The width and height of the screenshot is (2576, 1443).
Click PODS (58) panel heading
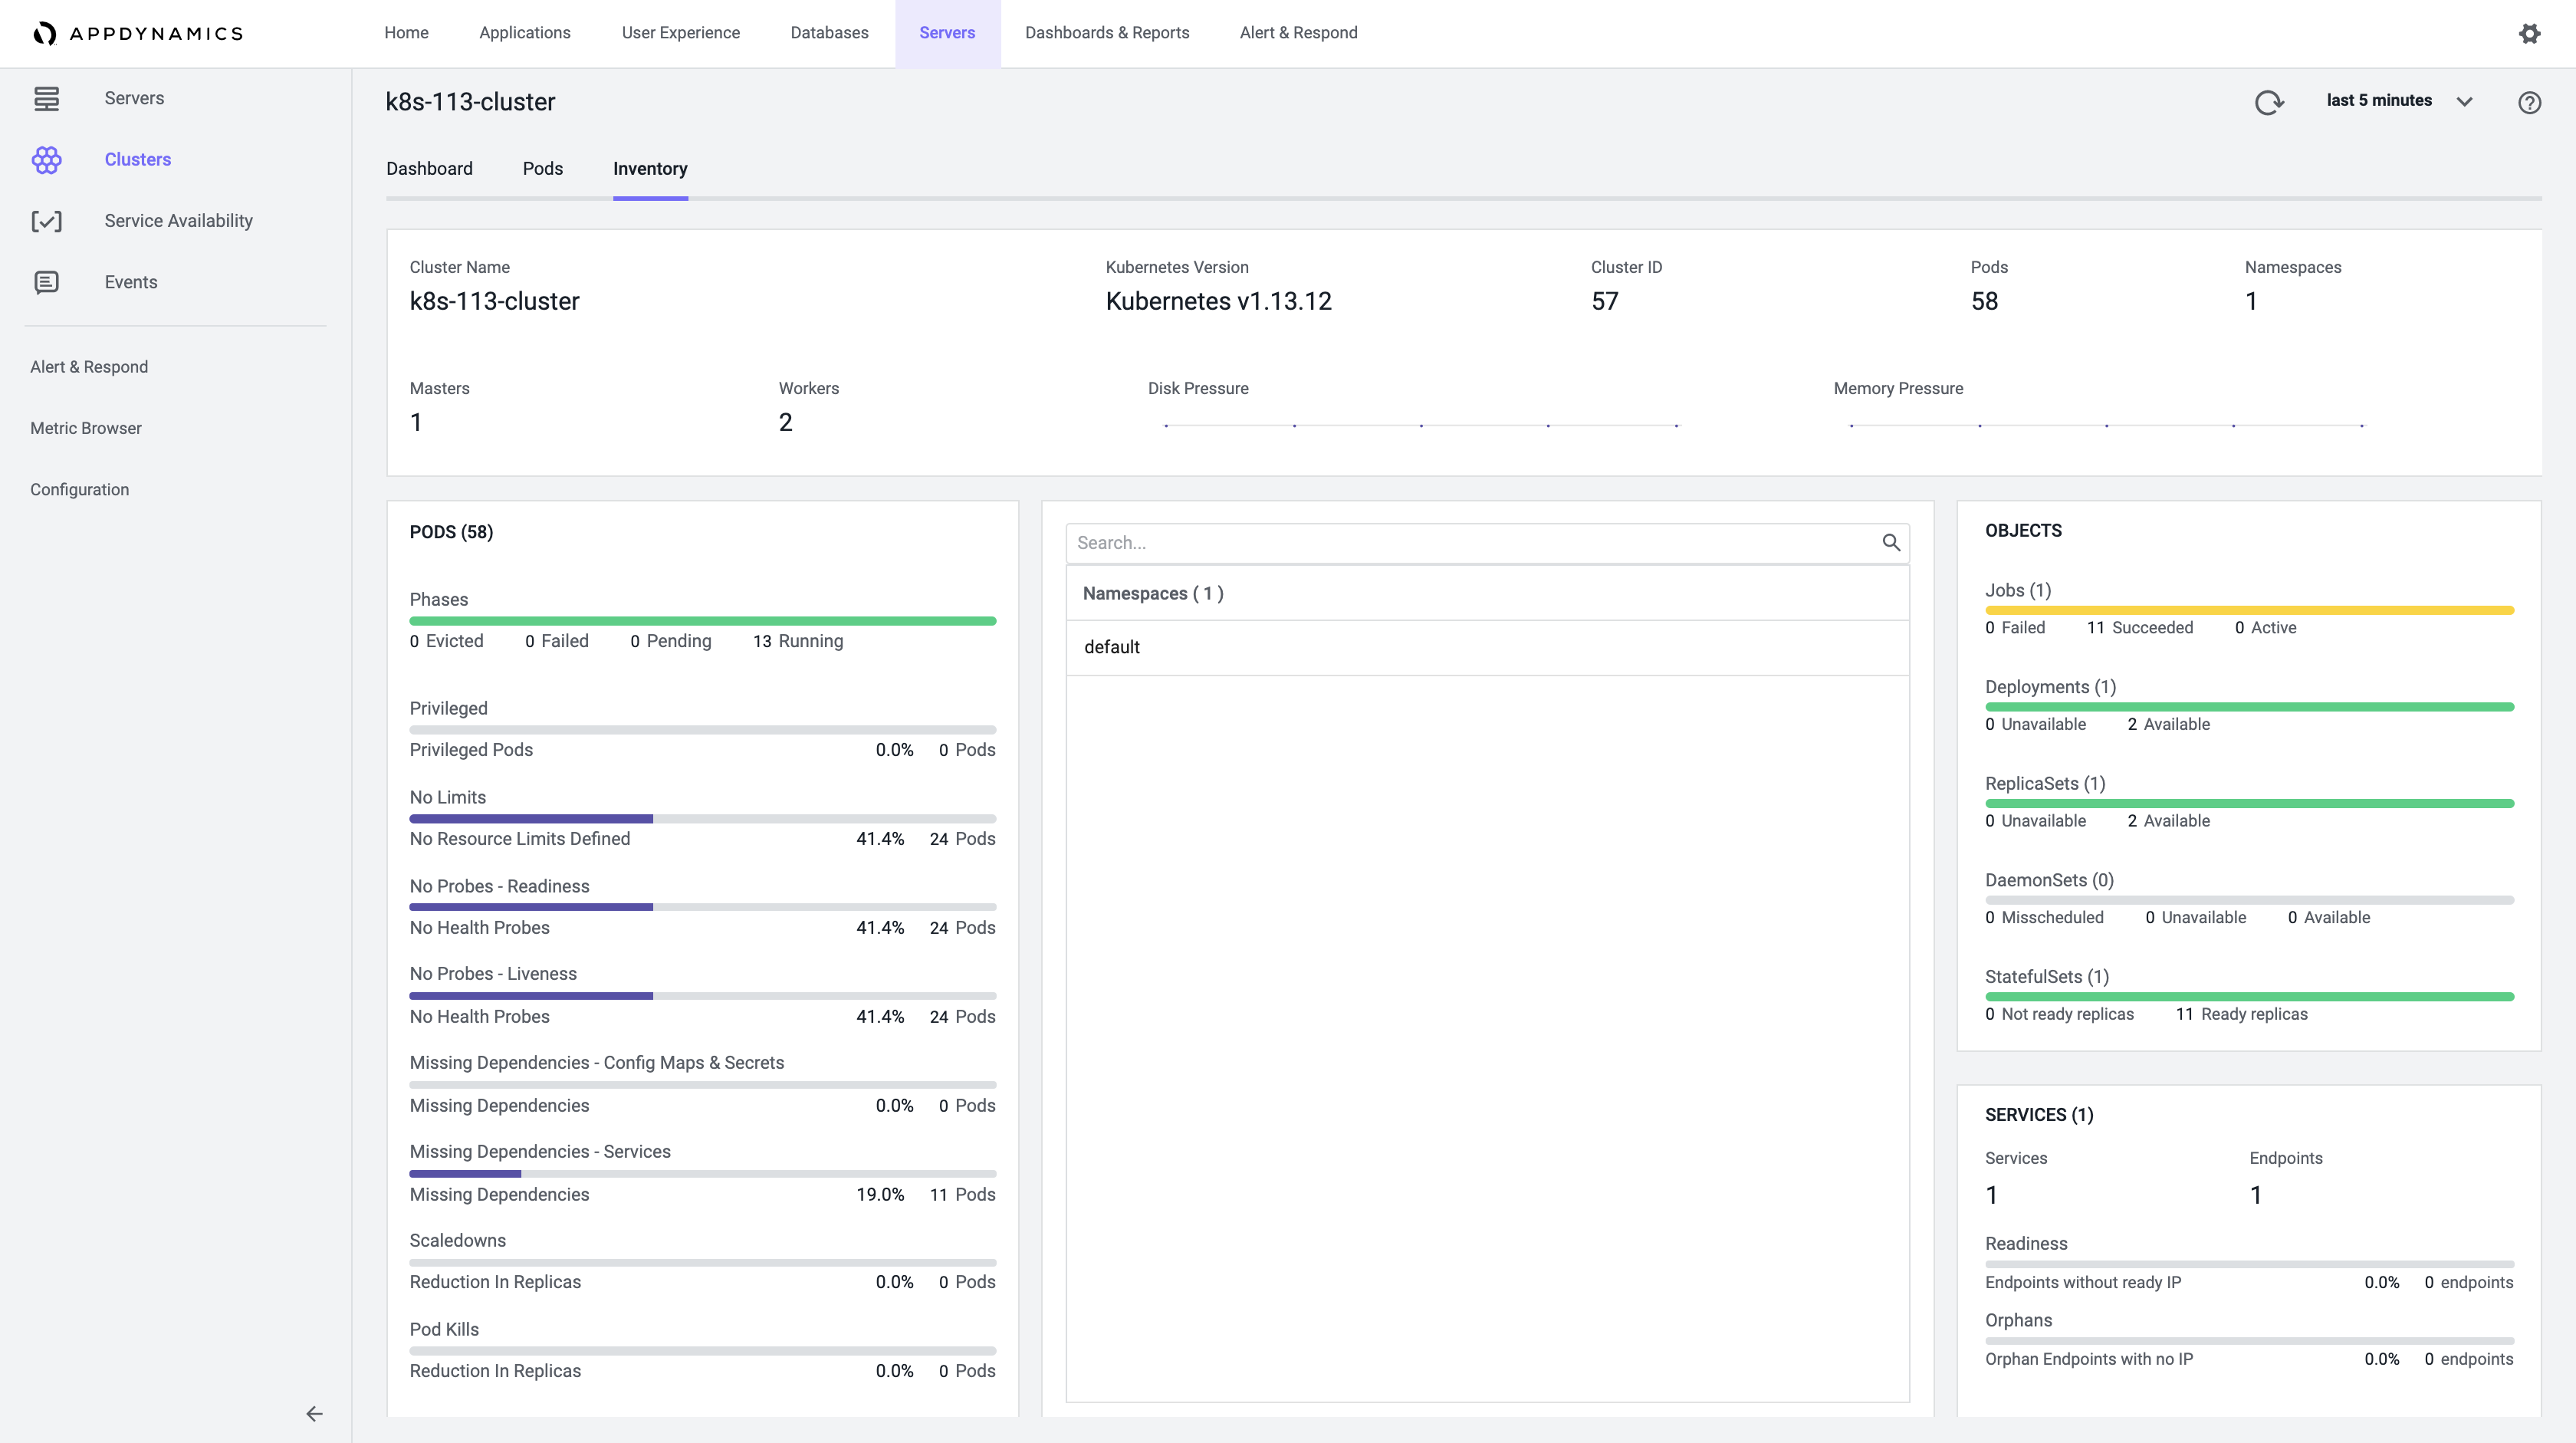(451, 532)
